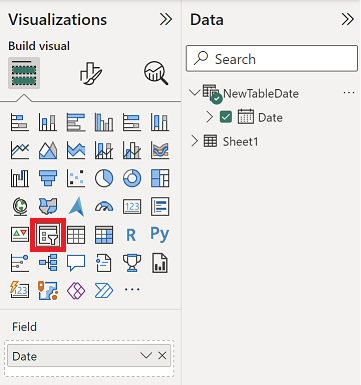Select the new Card visual with lightning
Viewport: 361px width, 385px height.
tap(20, 290)
